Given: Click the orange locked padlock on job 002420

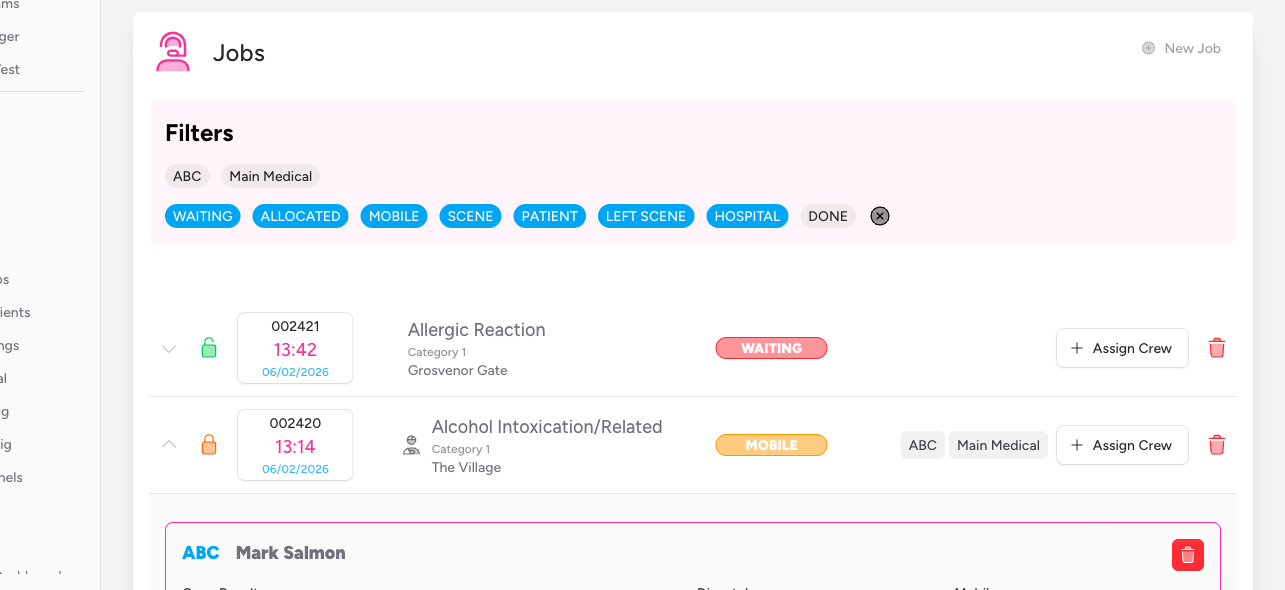Looking at the screenshot, I should coord(209,445).
